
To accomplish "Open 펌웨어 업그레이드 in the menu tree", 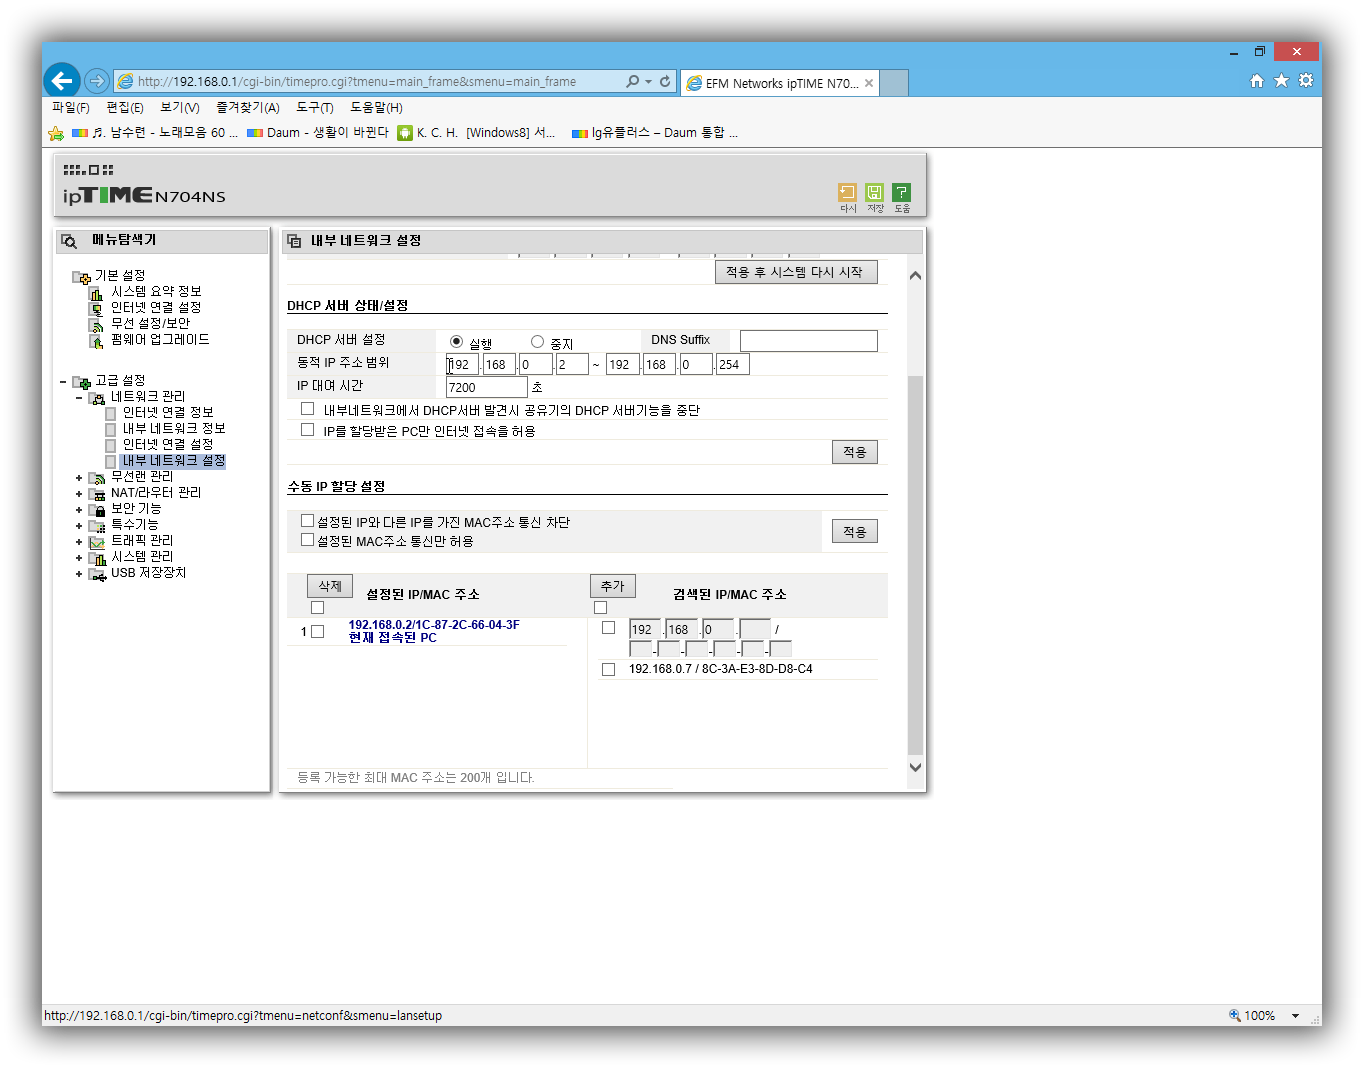I will click(x=160, y=340).
